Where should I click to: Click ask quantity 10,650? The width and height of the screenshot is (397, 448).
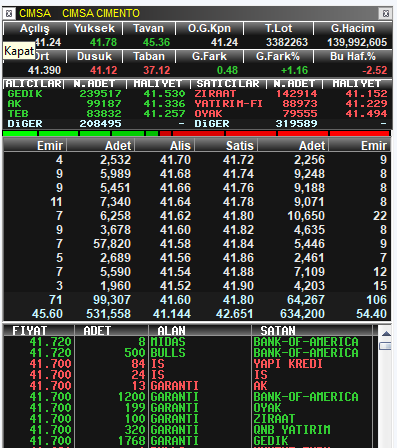tap(306, 216)
